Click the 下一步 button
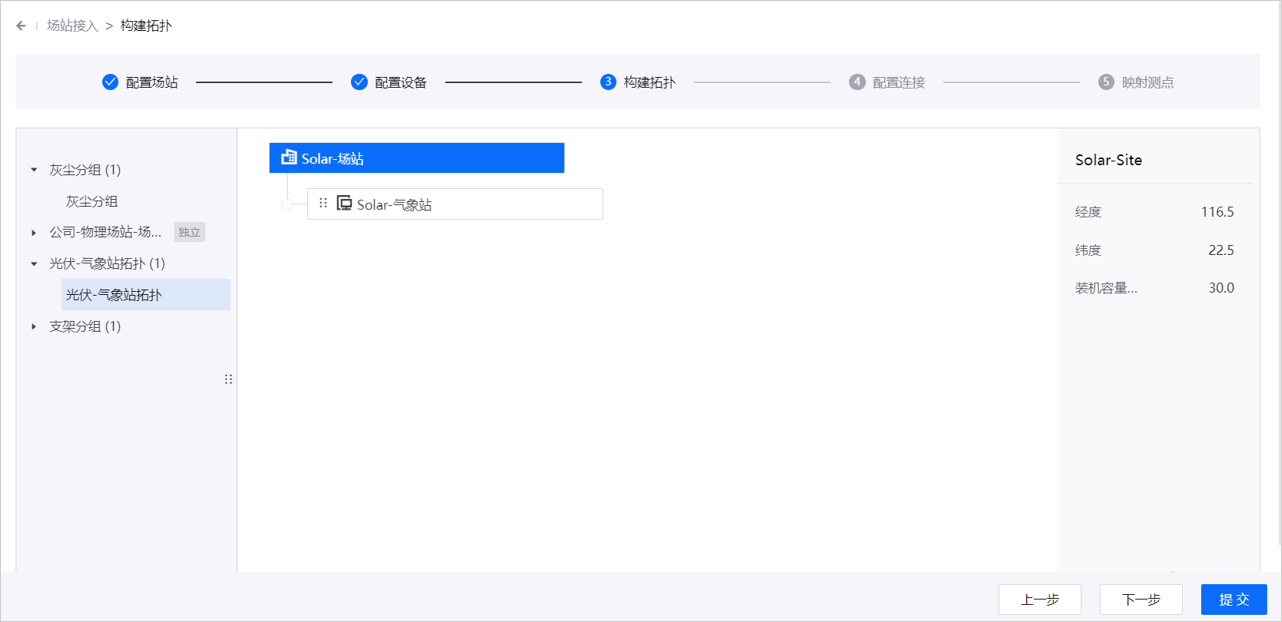Image resolution: width=1282 pixels, height=622 pixels. pyautogui.click(x=1141, y=599)
